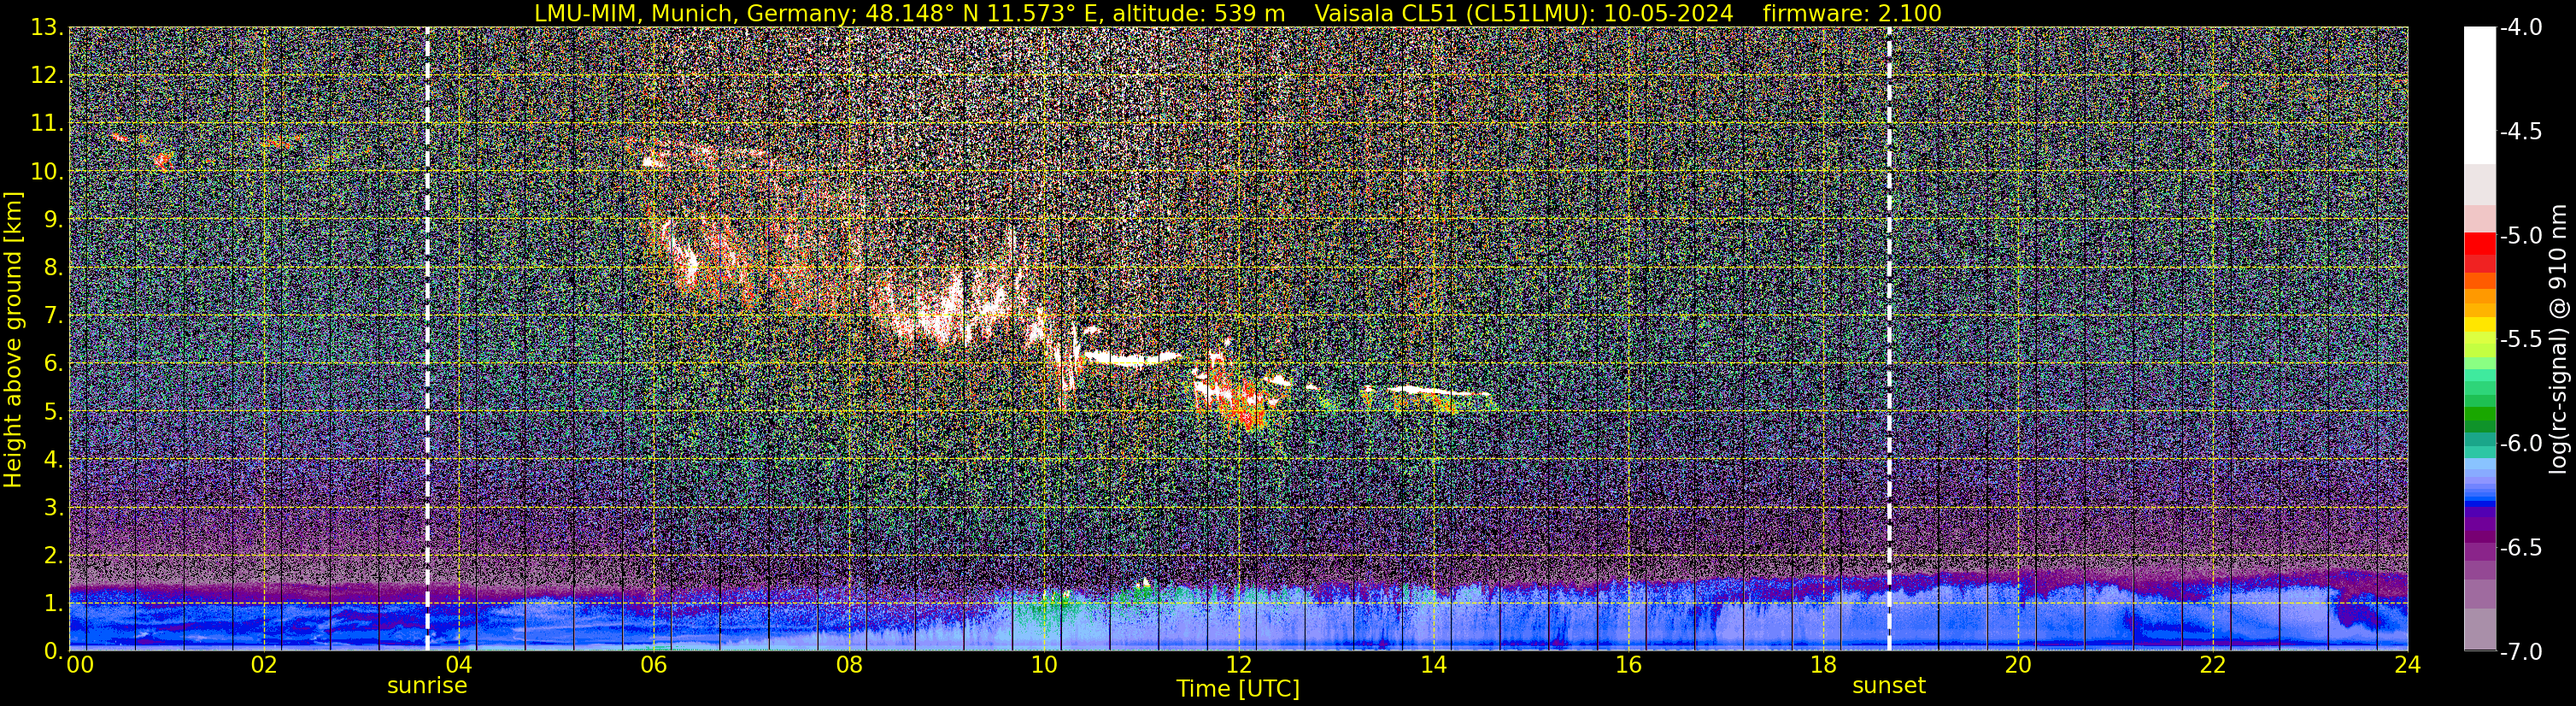Click height axis tick label '4.'
Image resolution: width=2576 pixels, height=706 pixels.
[x=53, y=459]
